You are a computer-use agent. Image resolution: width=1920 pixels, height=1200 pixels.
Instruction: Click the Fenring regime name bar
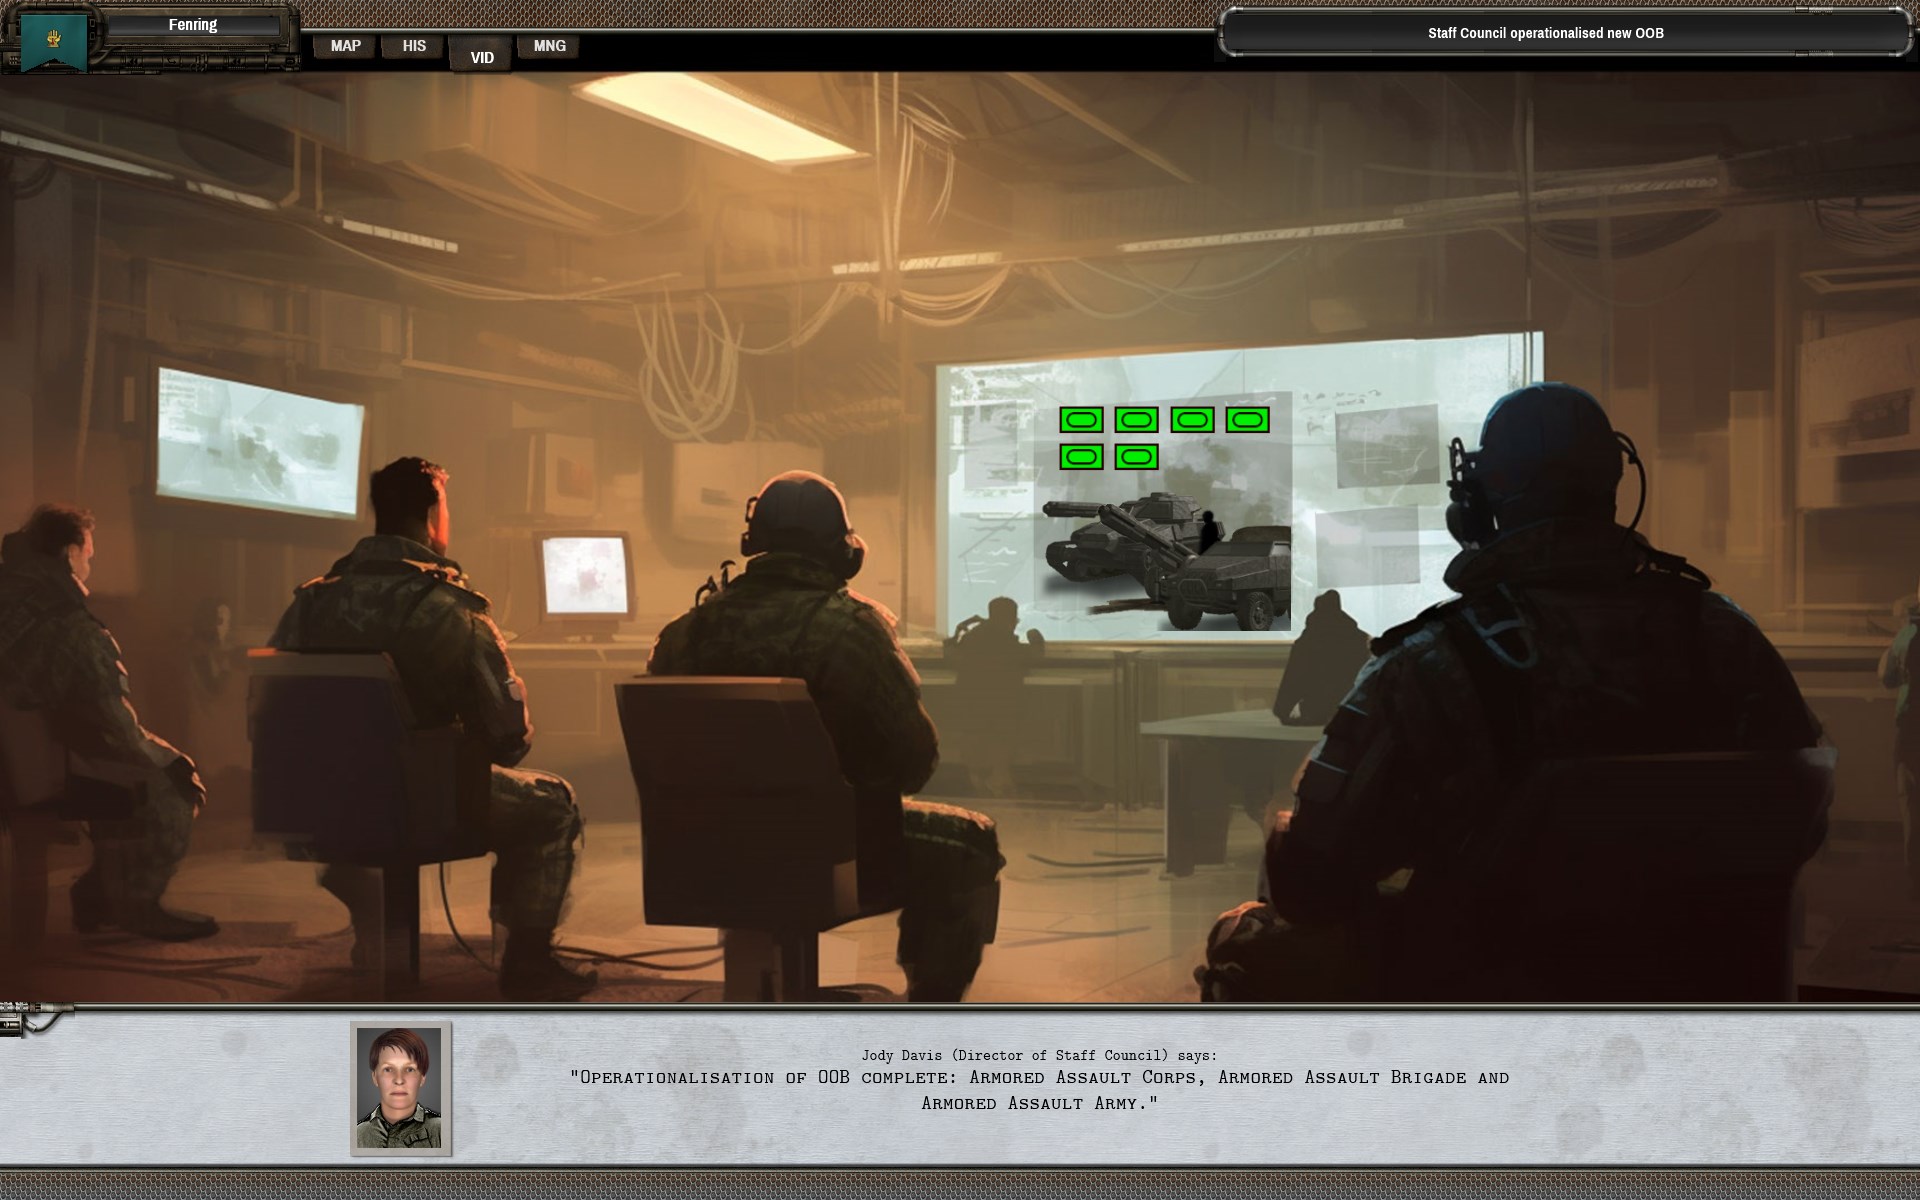[193, 25]
